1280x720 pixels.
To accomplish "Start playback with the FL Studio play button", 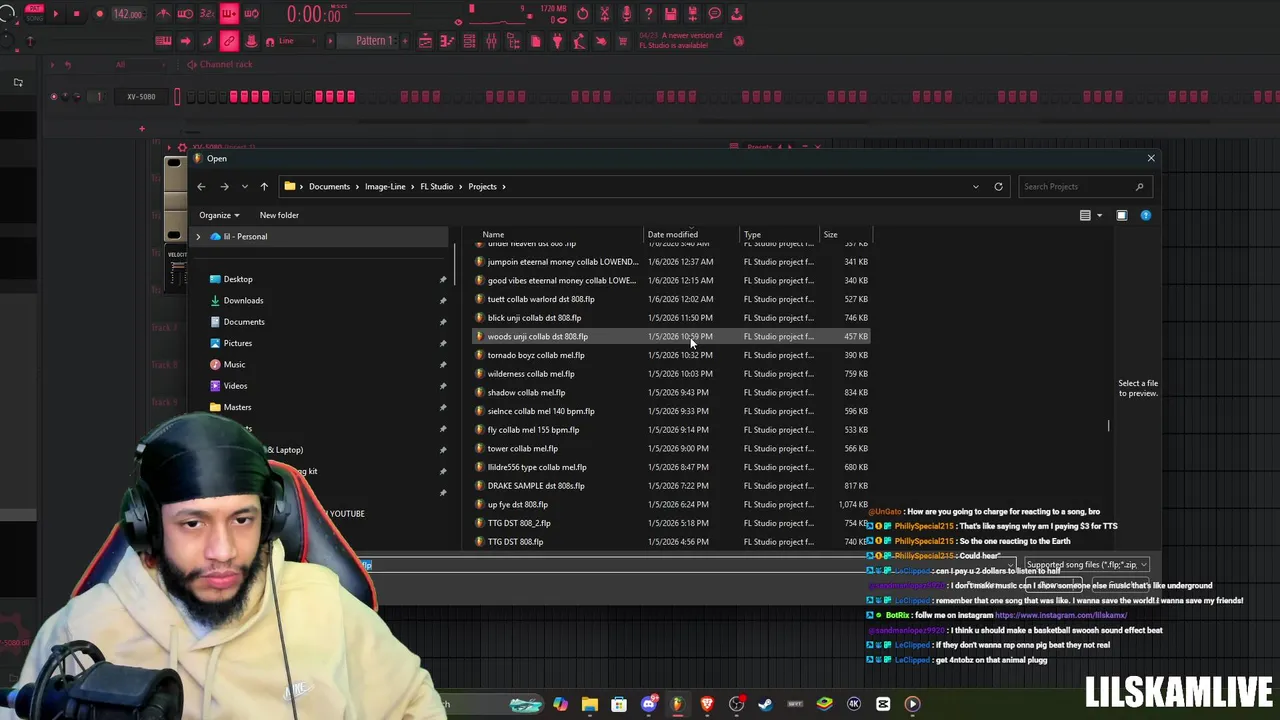I will 54,14.
